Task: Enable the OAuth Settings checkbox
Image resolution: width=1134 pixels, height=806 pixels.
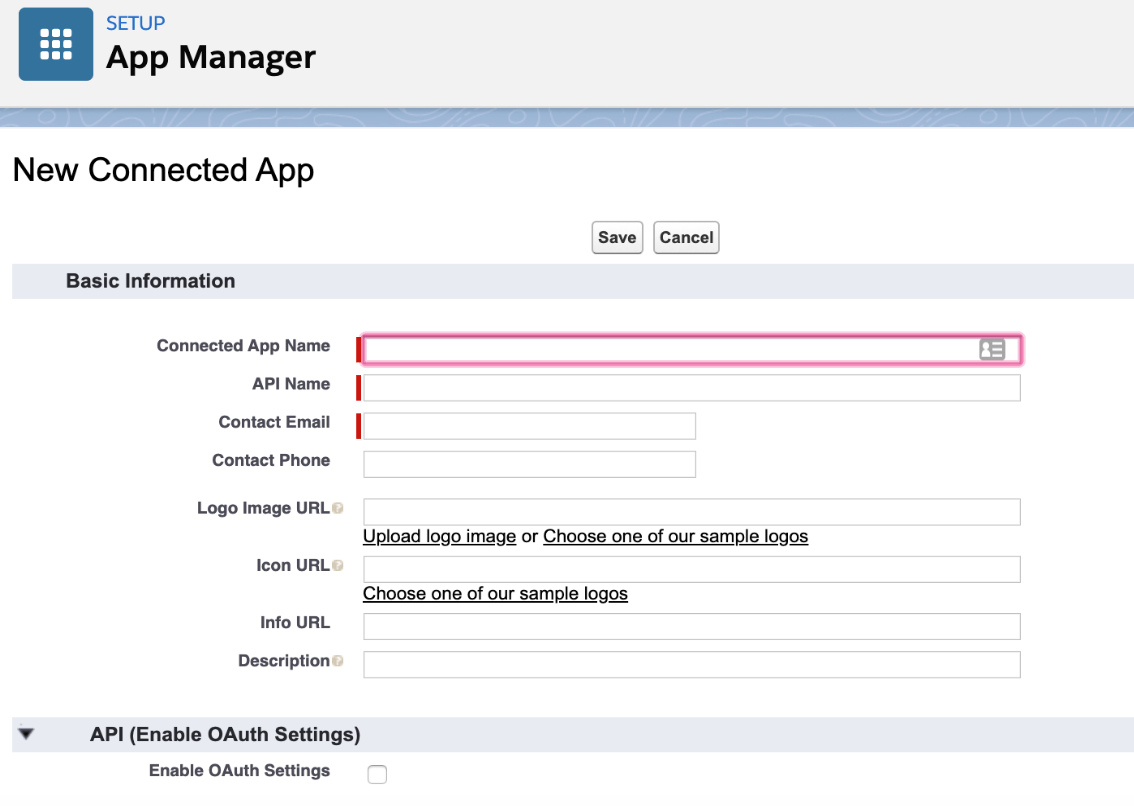Action: [377, 774]
